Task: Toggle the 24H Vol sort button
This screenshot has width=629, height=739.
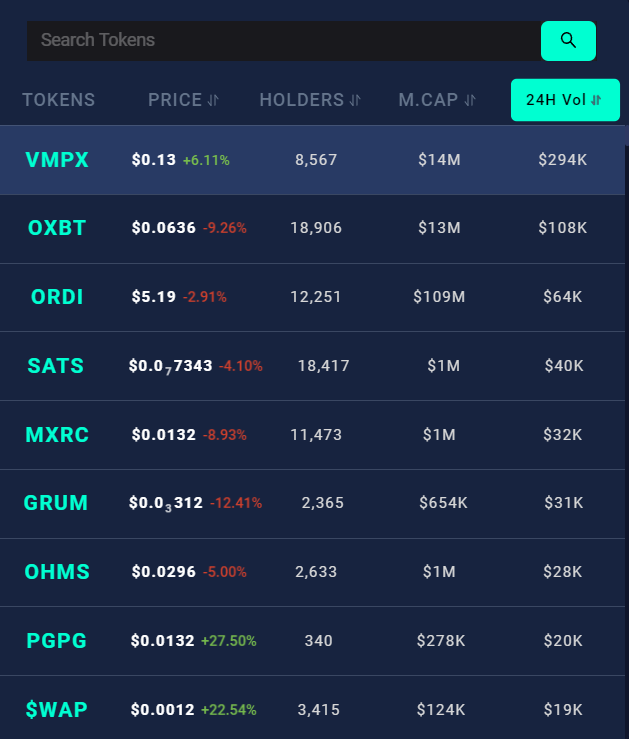Action: coord(565,100)
